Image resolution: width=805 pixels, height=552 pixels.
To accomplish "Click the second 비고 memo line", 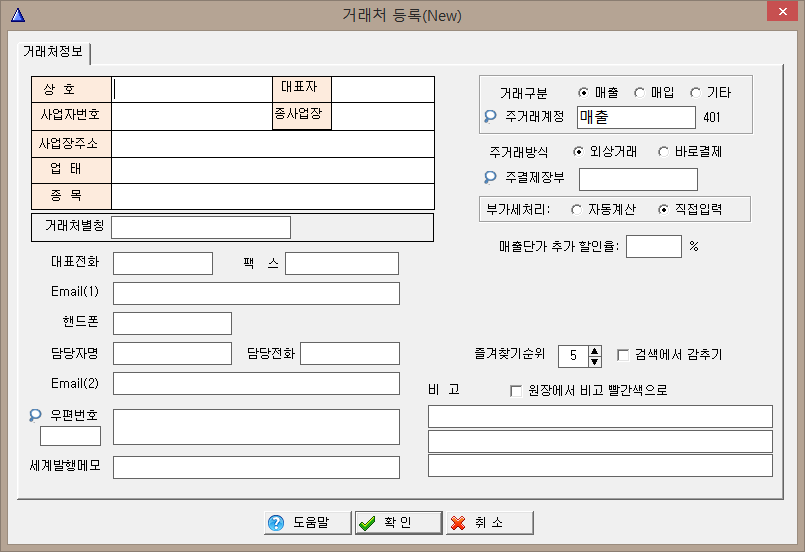I will 600,441.
